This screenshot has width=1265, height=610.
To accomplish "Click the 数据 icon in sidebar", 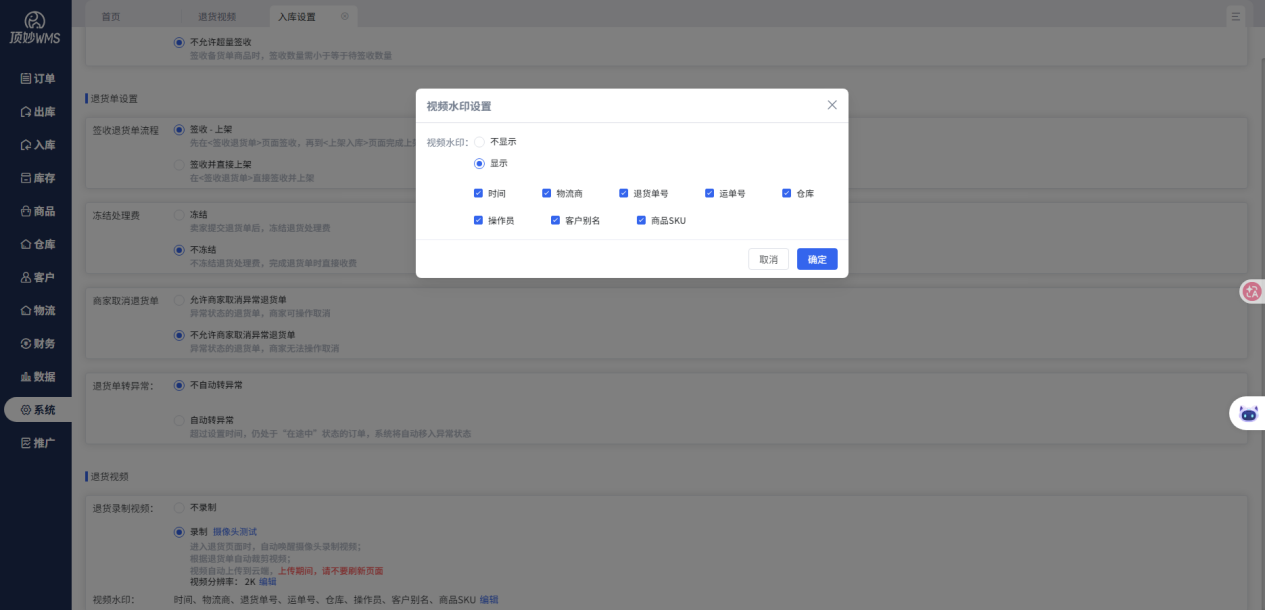I will (26, 377).
